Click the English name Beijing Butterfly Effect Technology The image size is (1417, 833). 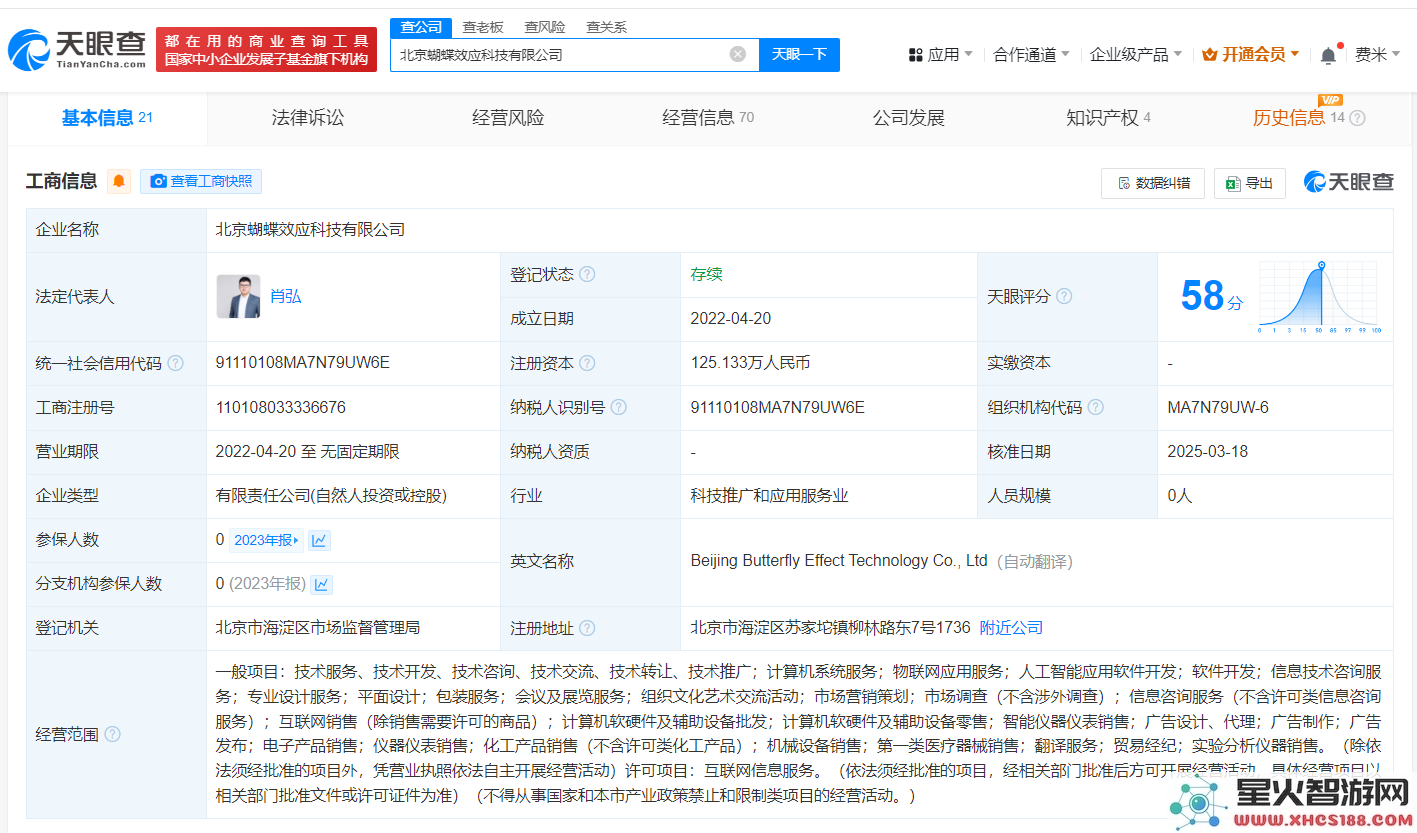pyautogui.click(x=839, y=561)
